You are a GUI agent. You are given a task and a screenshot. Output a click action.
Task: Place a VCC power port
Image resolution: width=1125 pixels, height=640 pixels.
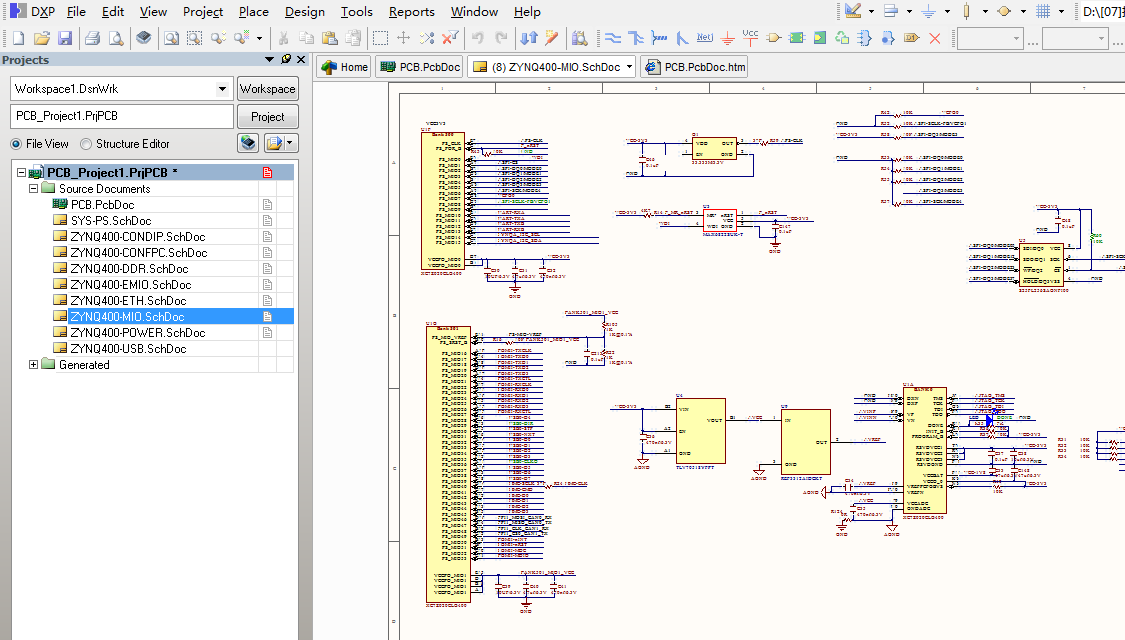(x=750, y=37)
